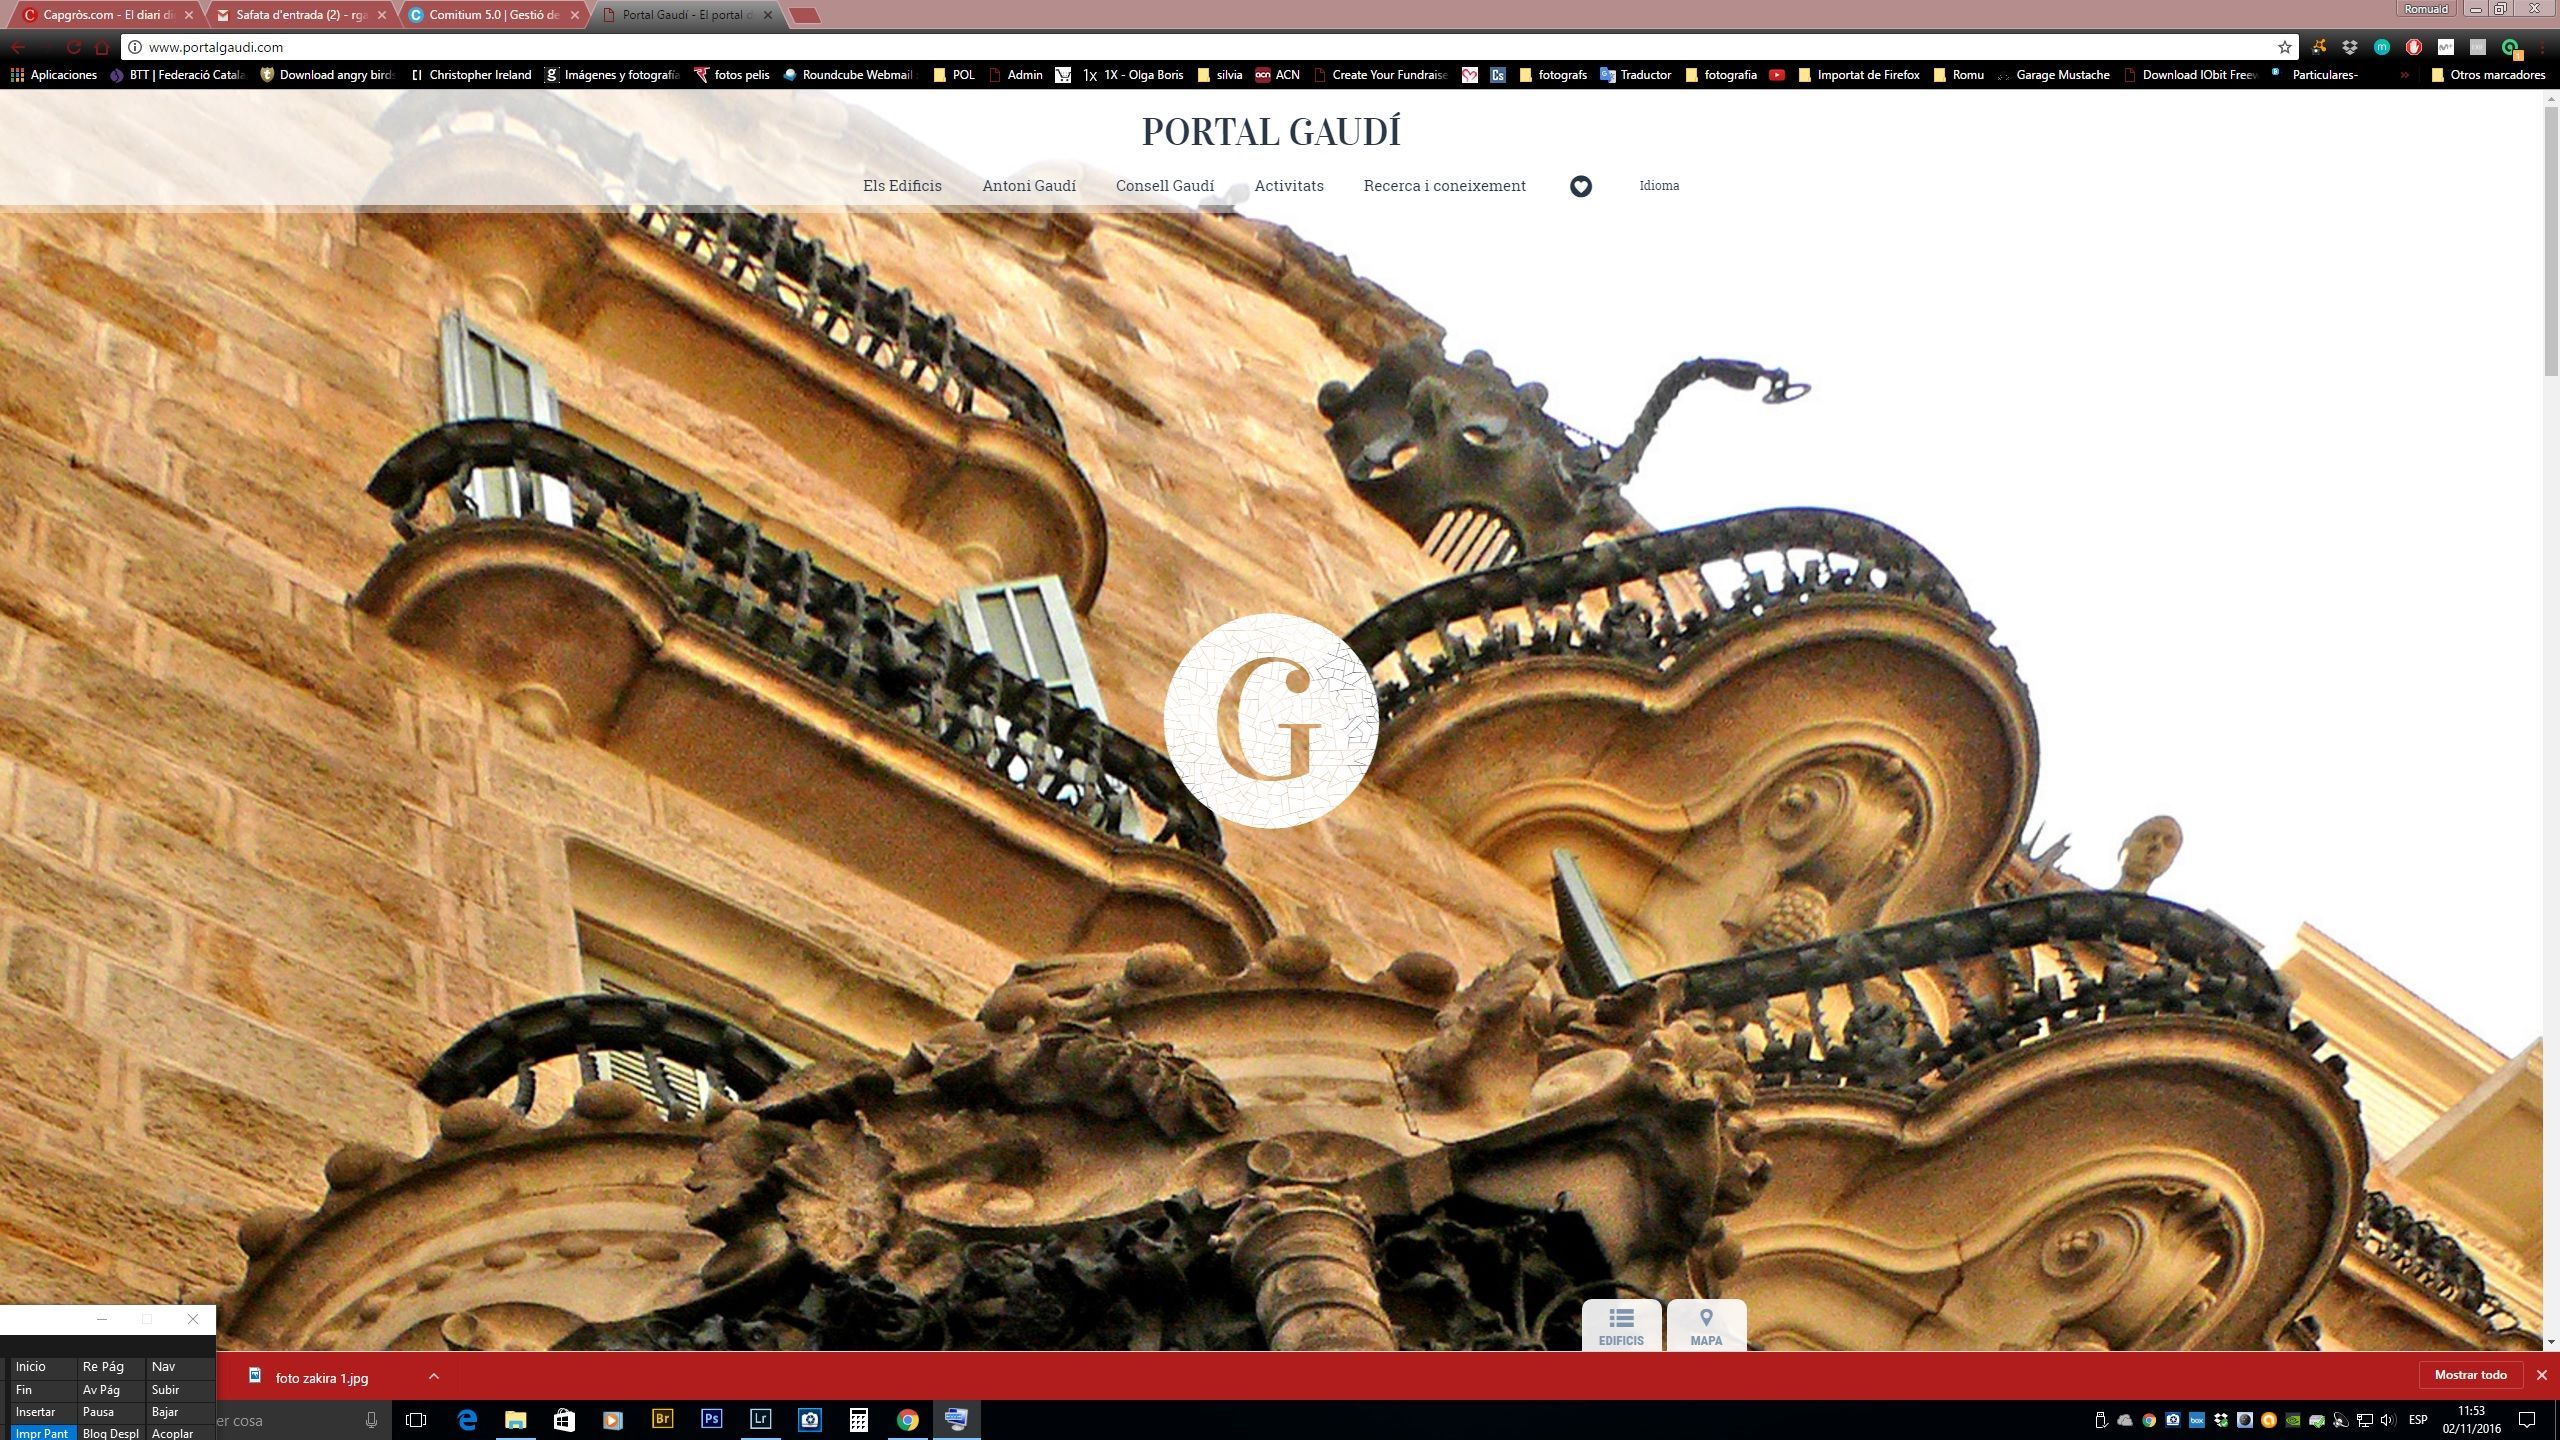
Task: Open the Edificis list tab button
Action: pos(1621,1326)
